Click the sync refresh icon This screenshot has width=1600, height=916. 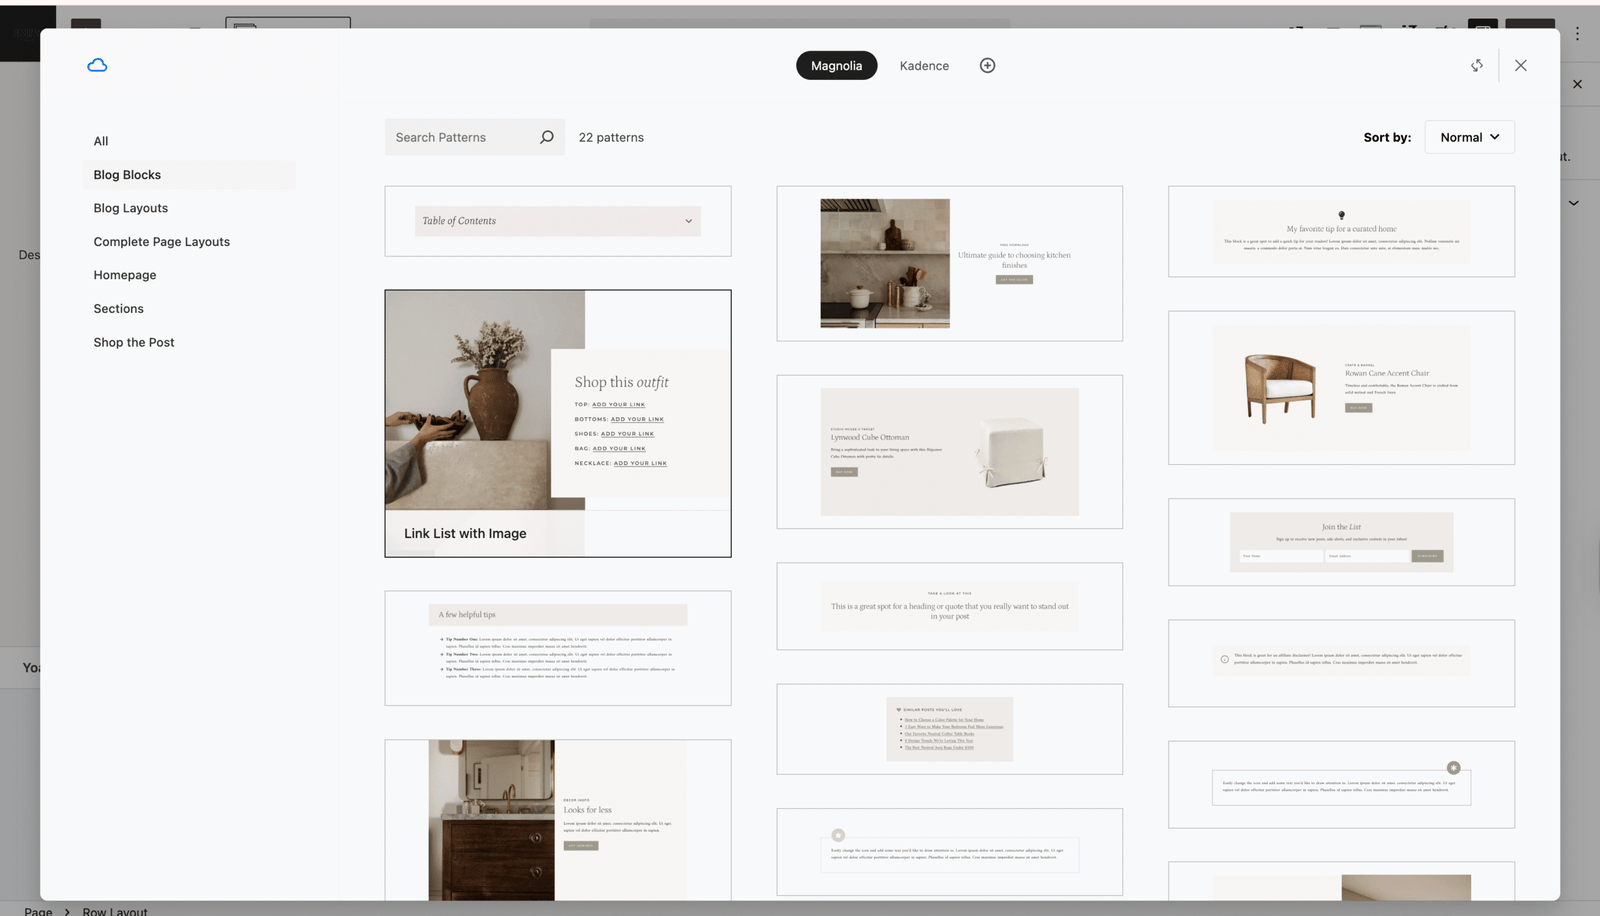click(x=1477, y=66)
